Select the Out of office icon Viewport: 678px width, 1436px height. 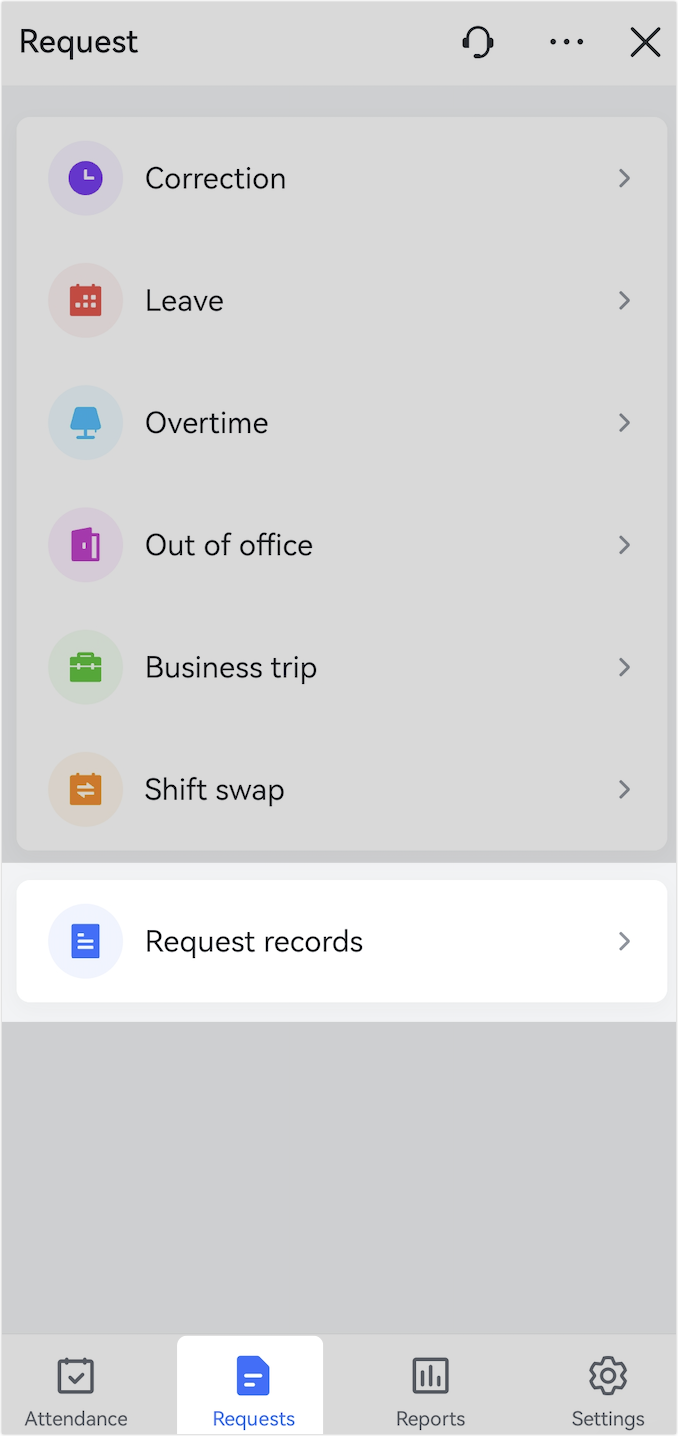click(x=85, y=544)
